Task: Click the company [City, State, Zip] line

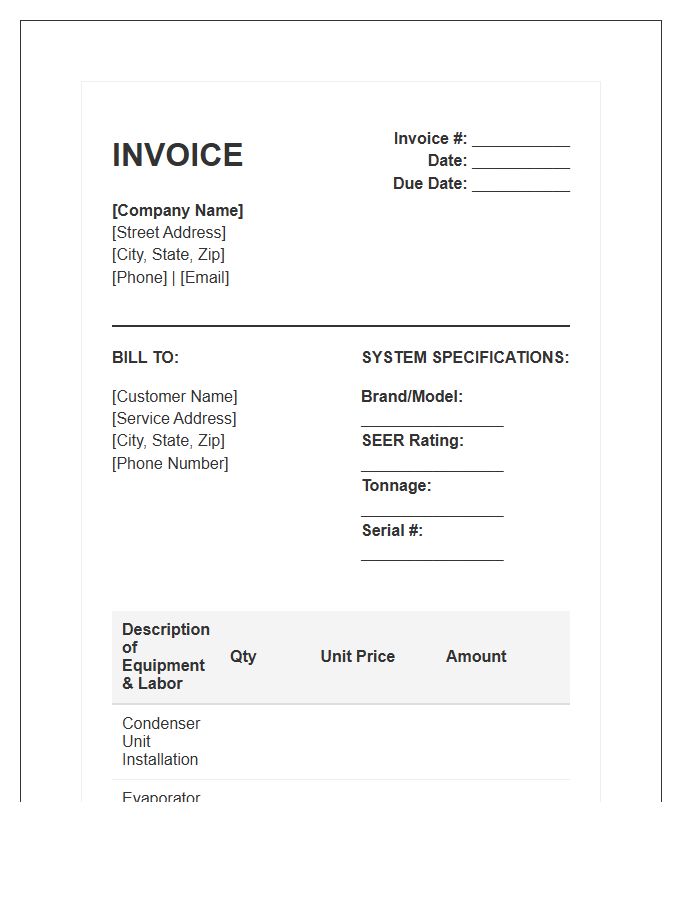Action: [169, 255]
